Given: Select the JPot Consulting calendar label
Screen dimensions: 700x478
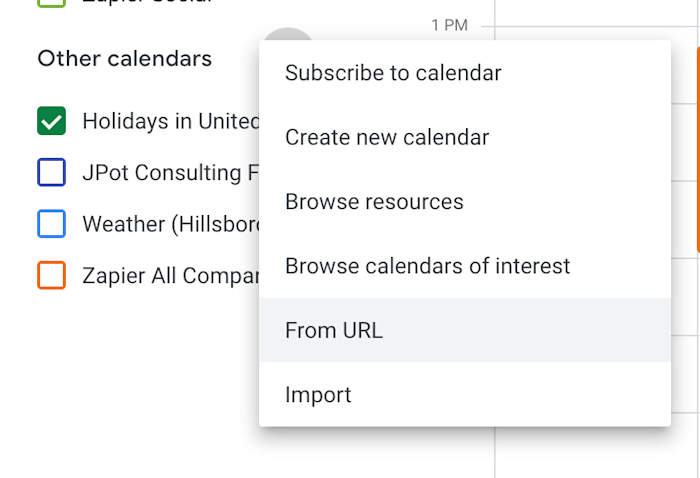Looking at the screenshot, I should (x=171, y=173).
